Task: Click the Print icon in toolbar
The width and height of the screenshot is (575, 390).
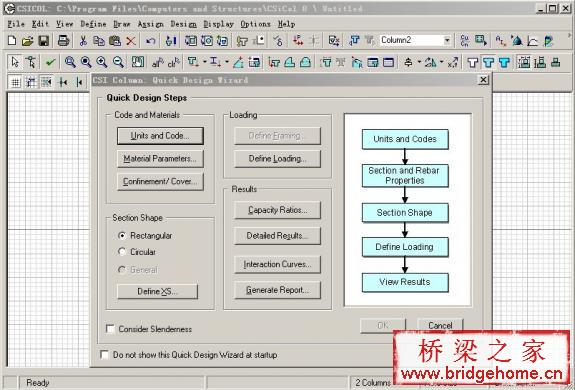Action: click(x=63, y=40)
